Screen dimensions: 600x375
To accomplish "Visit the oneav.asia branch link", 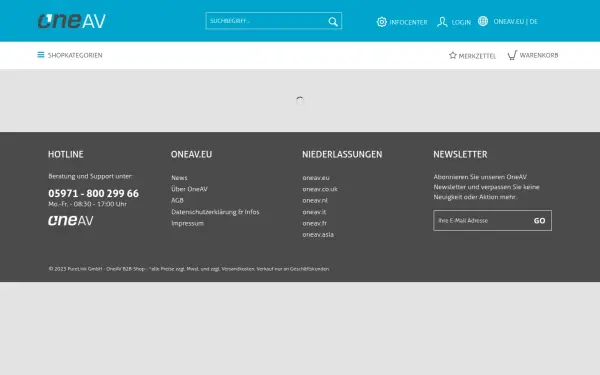I will [318, 235].
